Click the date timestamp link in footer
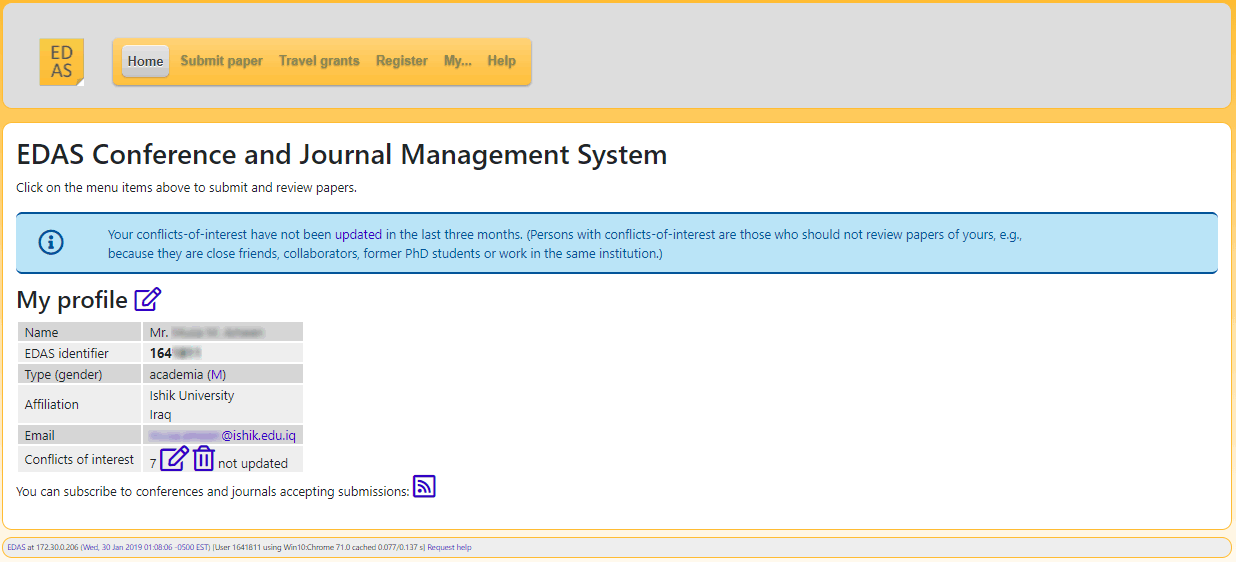This screenshot has width=1236, height=562. pos(145,548)
